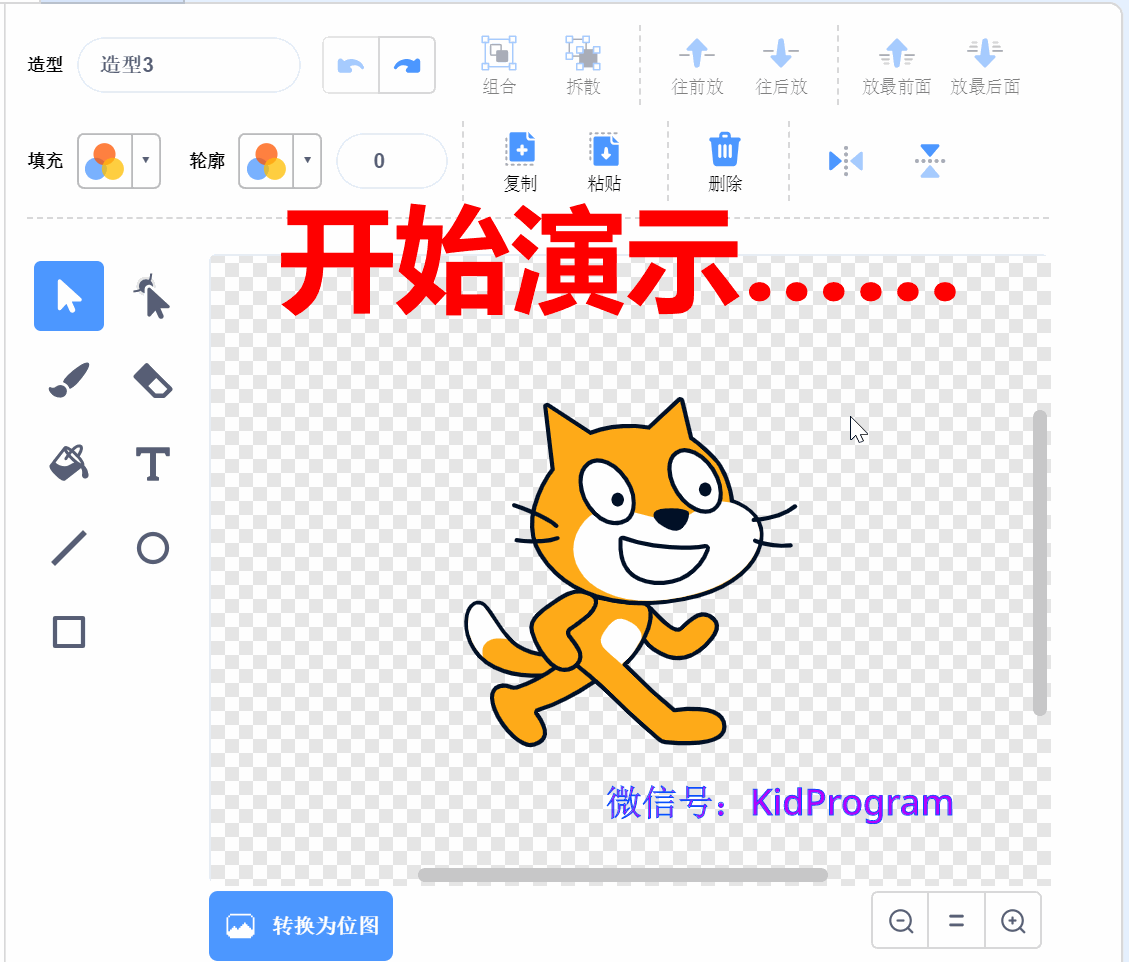Image resolution: width=1129 pixels, height=962 pixels.
Task: Select the Reshape tool
Action: pos(152,296)
